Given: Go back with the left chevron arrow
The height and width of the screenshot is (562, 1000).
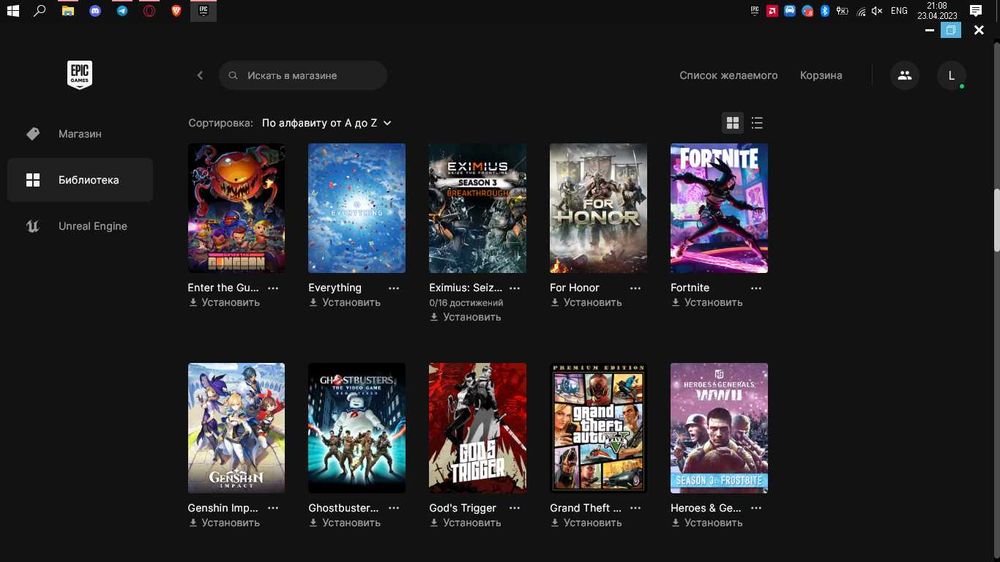Looking at the screenshot, I should click(200, 75).
